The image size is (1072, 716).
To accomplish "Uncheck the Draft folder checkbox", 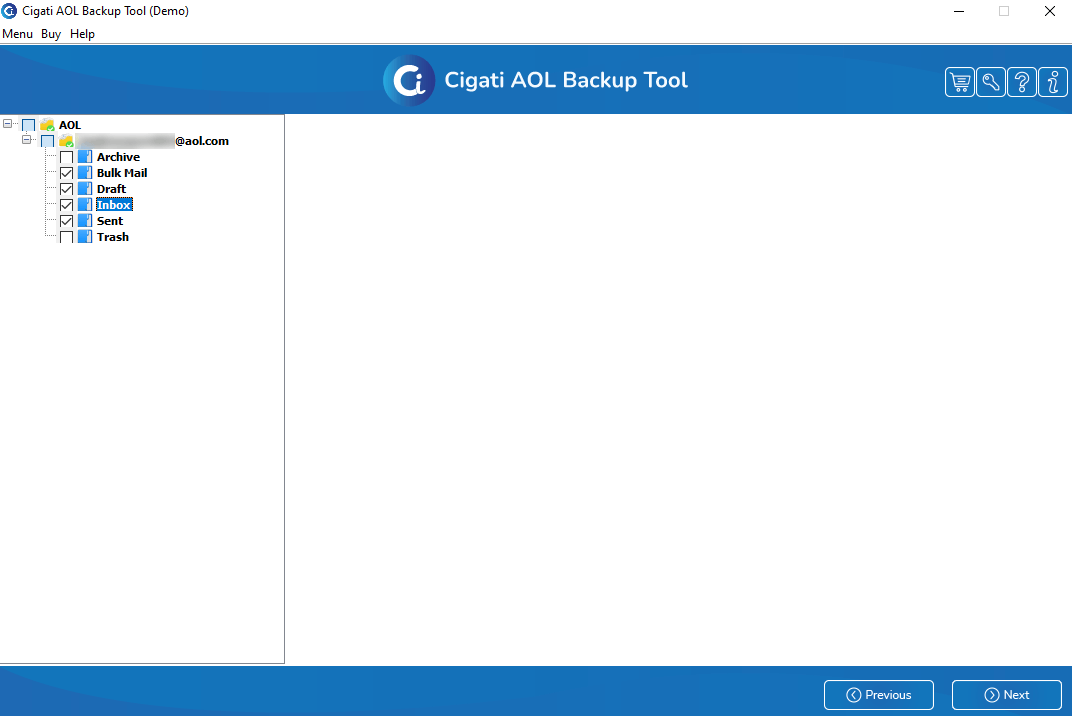I will [66, 189].
